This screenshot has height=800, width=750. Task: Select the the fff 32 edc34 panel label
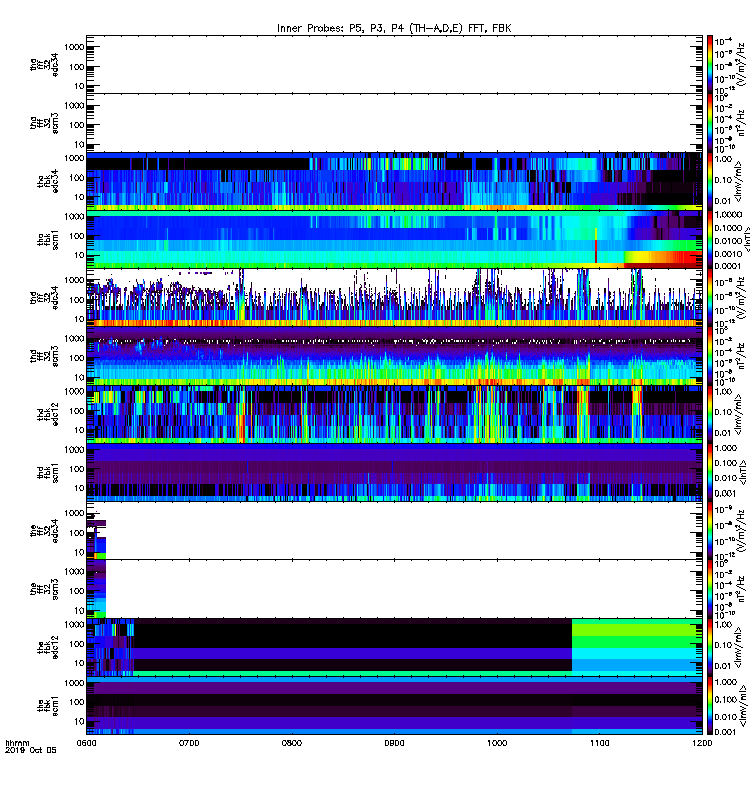[x=44, y=531]
